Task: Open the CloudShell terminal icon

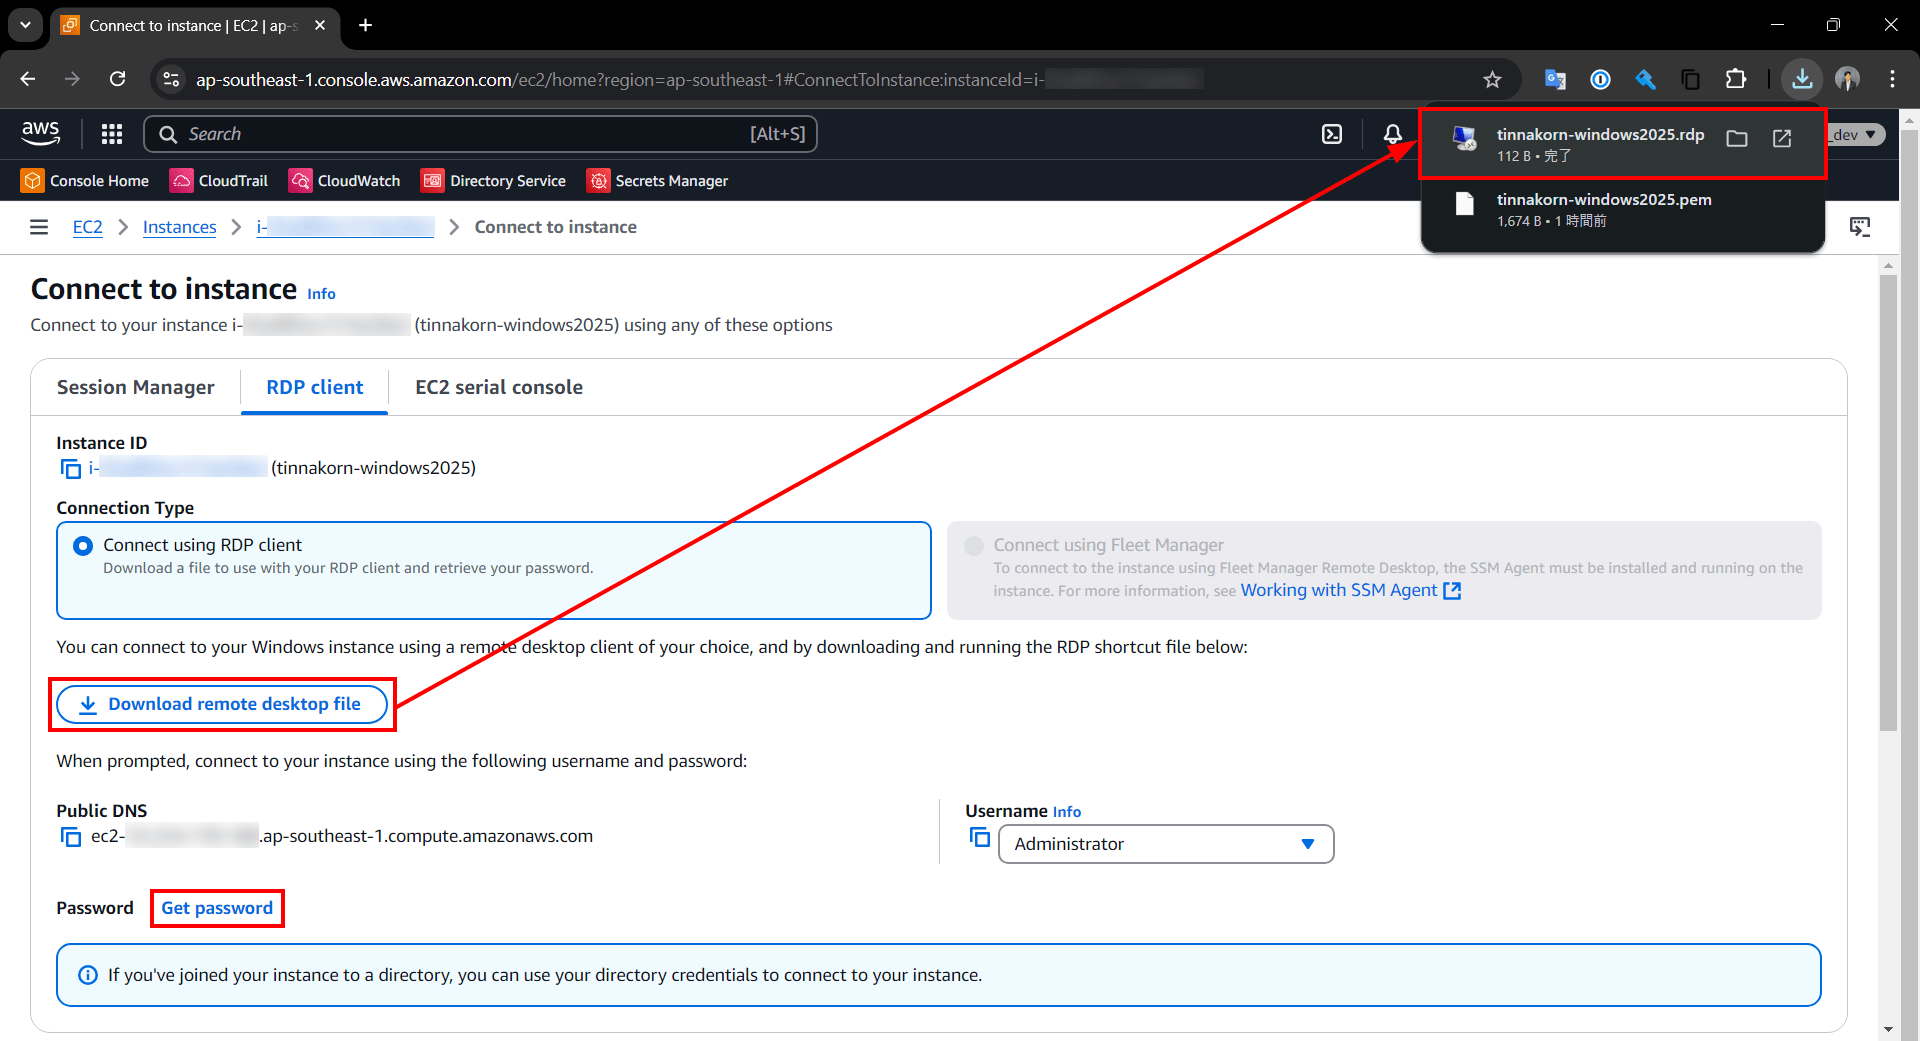Action: 1332,134
